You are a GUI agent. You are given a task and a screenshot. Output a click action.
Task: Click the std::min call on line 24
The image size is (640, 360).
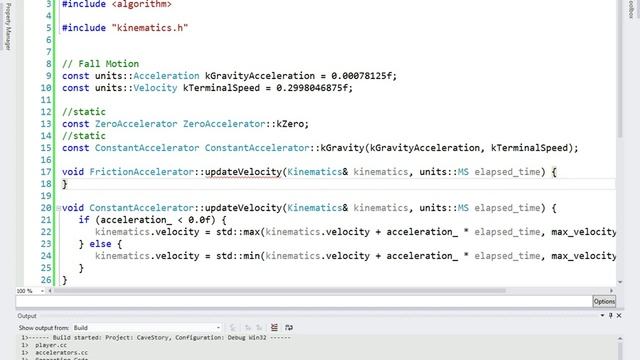click(x=238, y=256)
